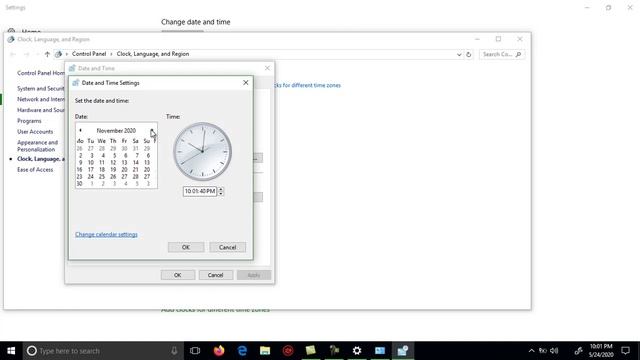This screenshot has width=640, height=360.
Task: Click the taskbar search box
Action: pos(102,351)
